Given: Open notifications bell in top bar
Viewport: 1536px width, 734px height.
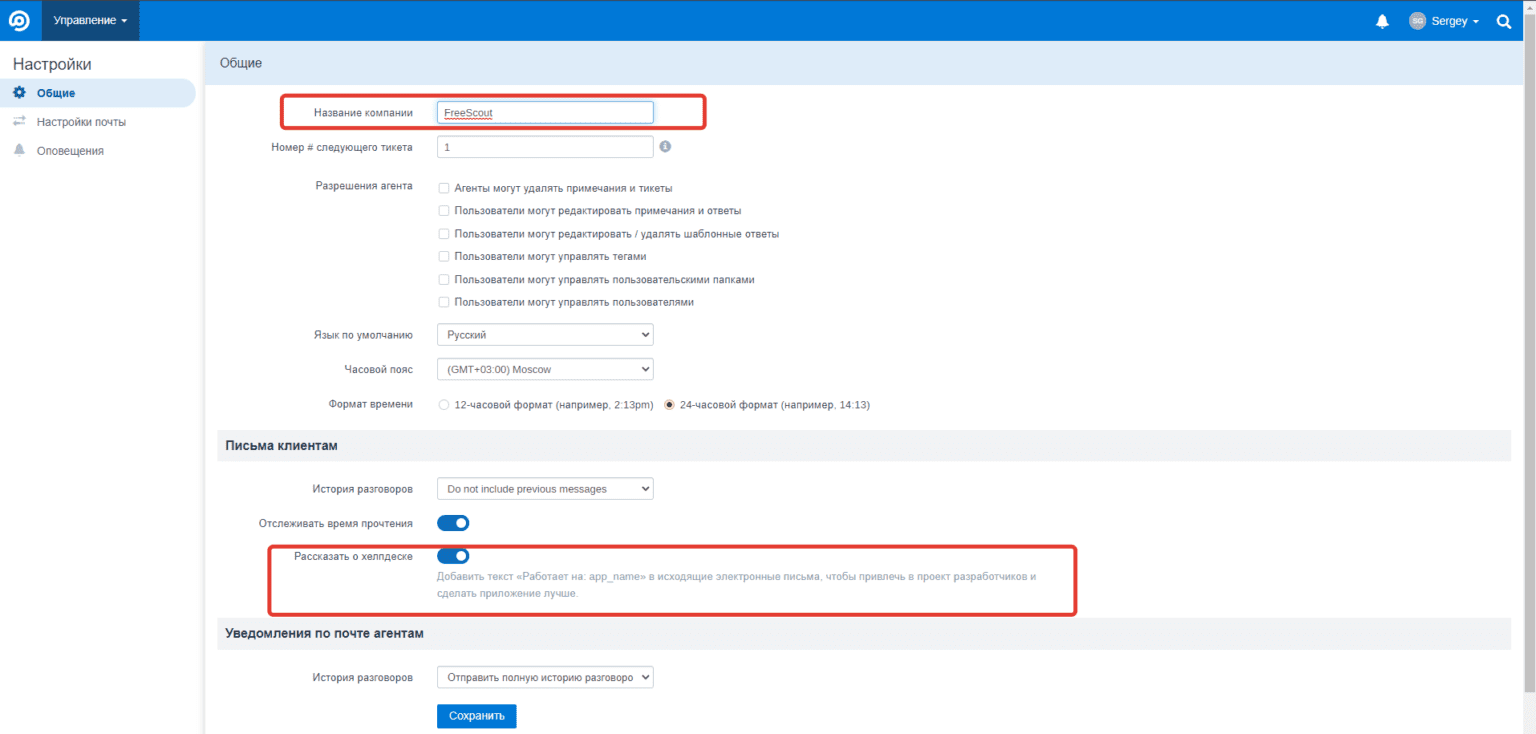Looking at the screenshot, I should (x=1383, y=21).
